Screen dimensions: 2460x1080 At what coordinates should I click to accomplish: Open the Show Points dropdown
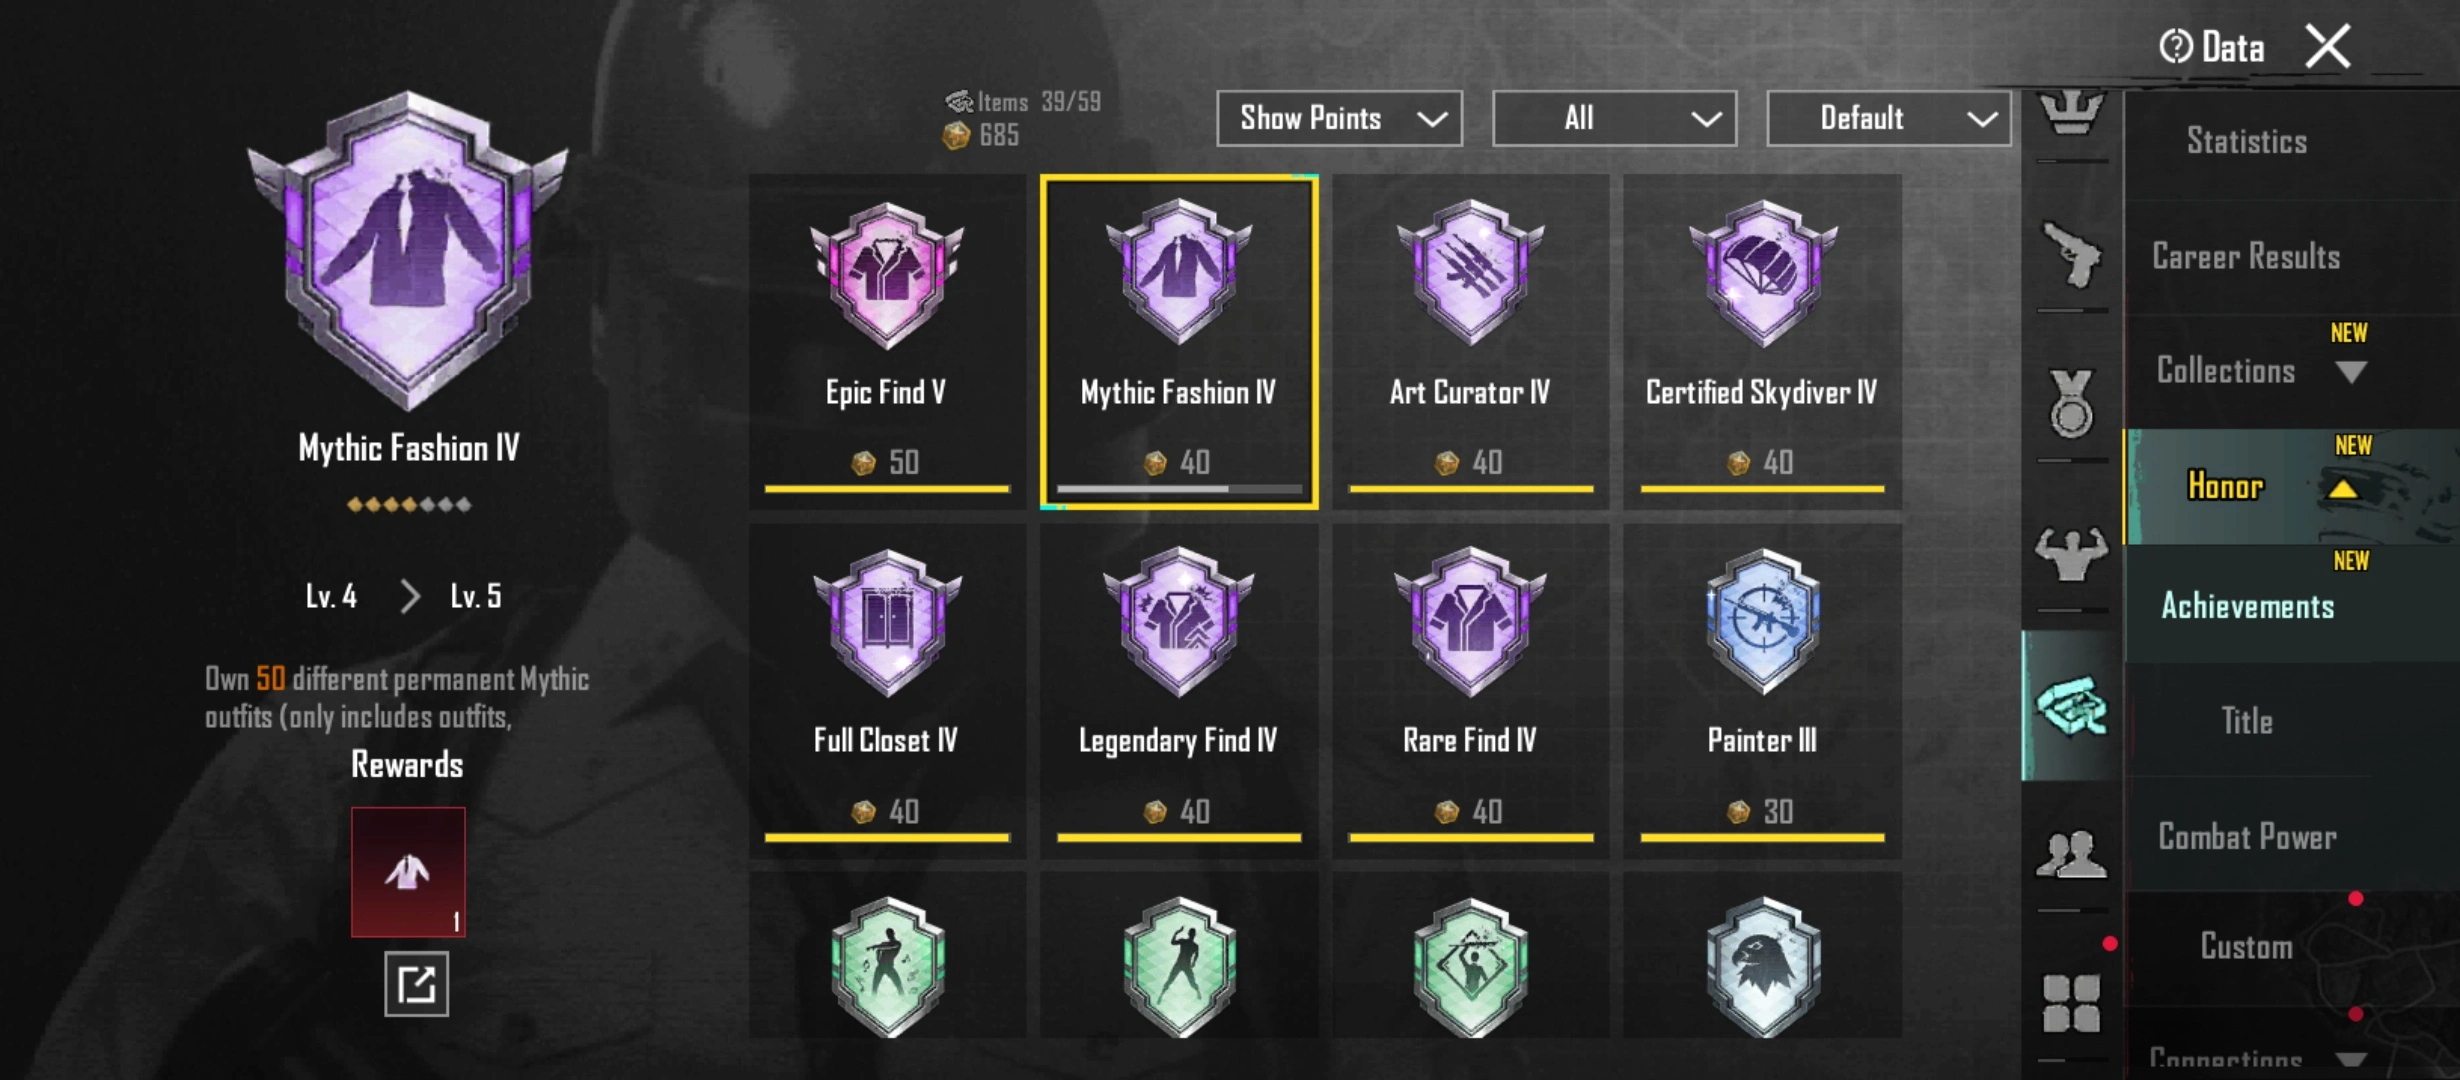[1339, 118]
